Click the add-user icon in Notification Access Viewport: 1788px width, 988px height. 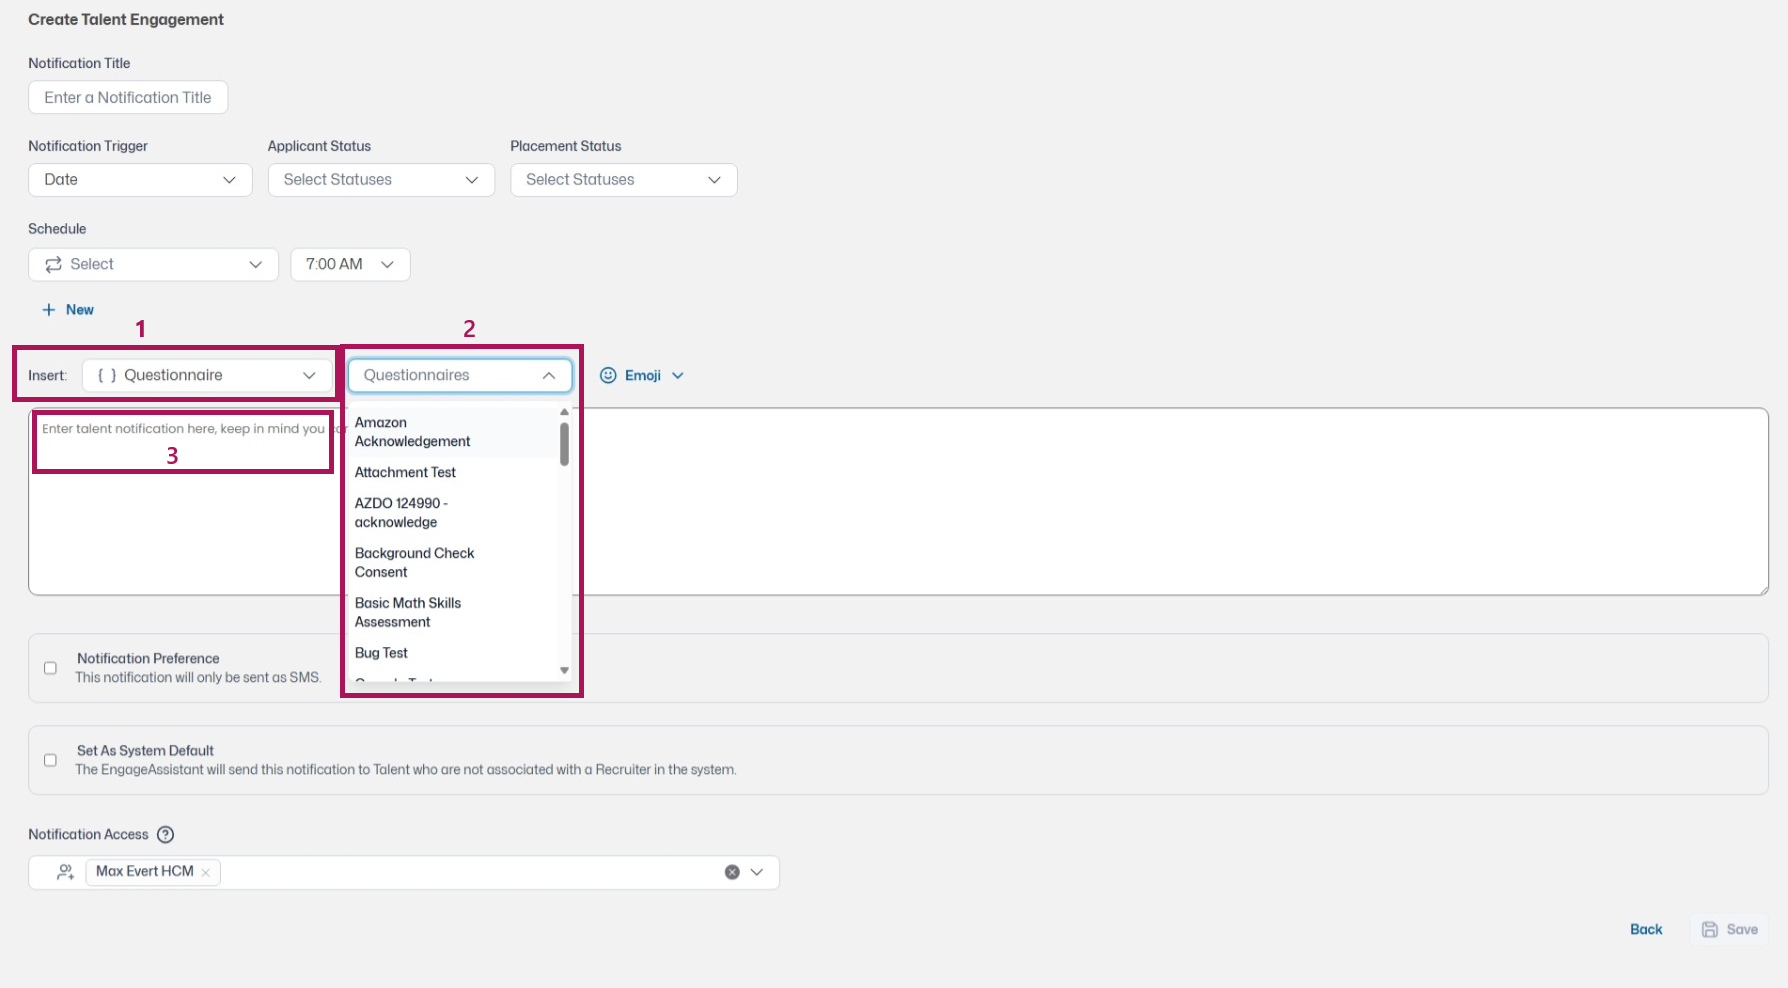click(x=66, y=872)
